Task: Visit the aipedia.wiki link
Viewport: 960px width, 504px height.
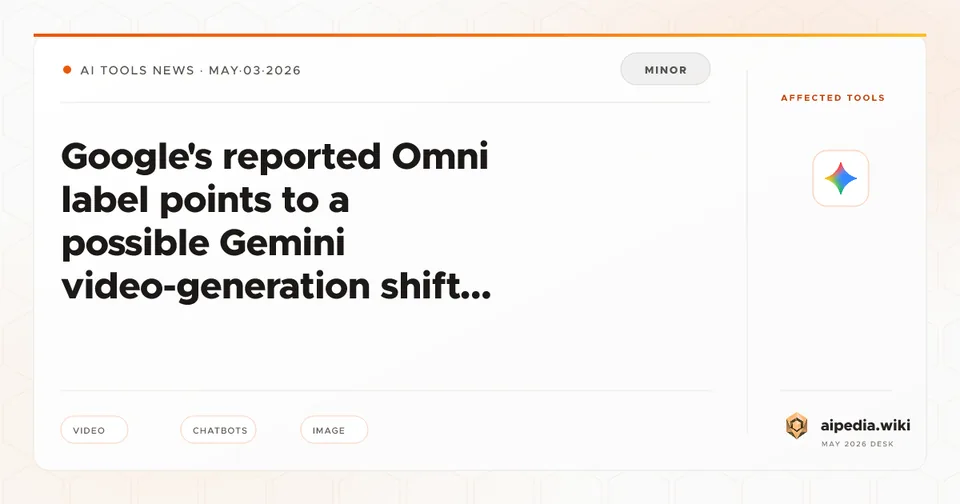Action: [865, 425]
